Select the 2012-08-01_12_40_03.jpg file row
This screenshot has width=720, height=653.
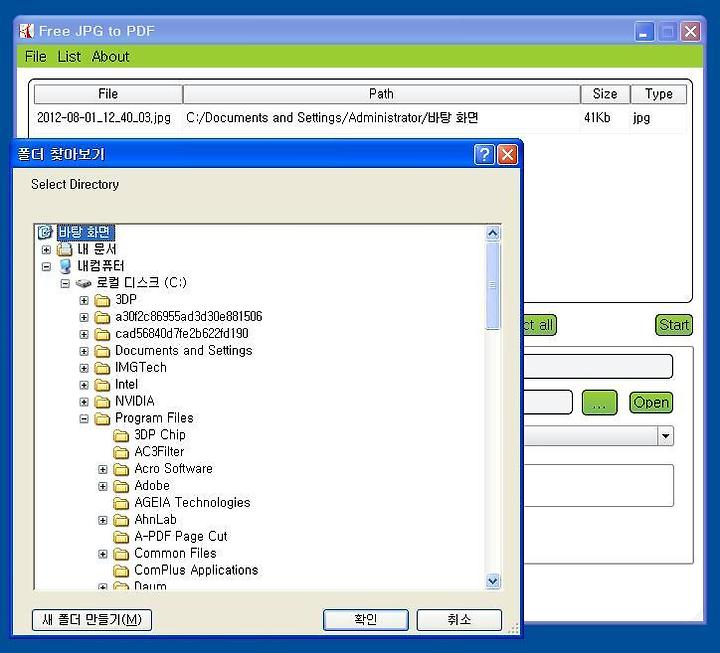[360, 118]
